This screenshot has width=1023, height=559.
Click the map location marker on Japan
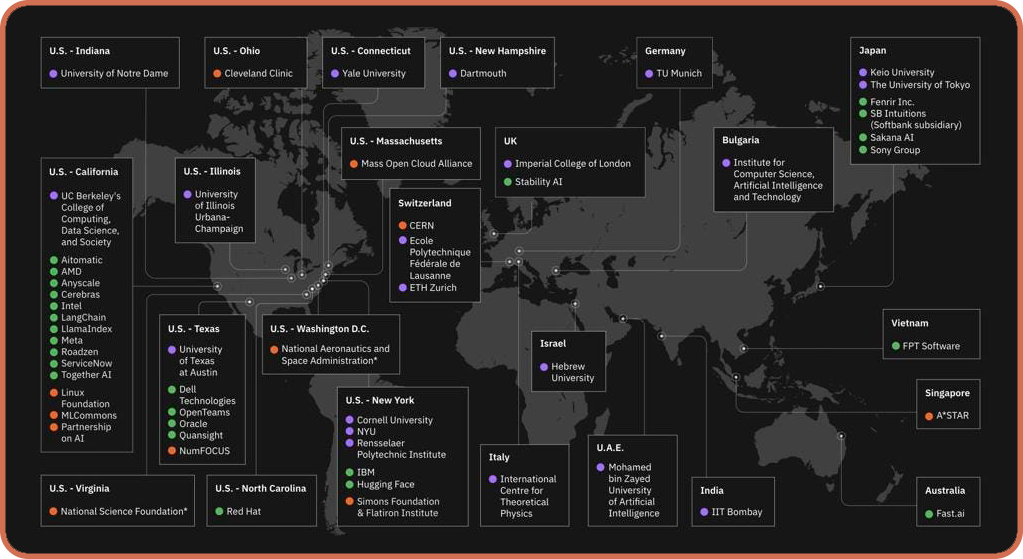(x=821, y=286)
